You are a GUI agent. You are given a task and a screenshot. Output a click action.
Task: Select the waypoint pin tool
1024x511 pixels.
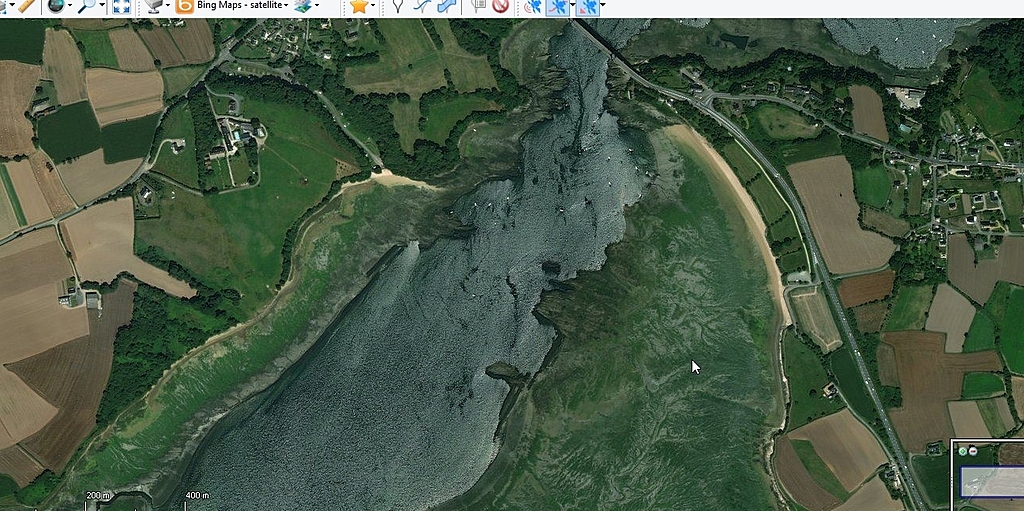point(398,6)
